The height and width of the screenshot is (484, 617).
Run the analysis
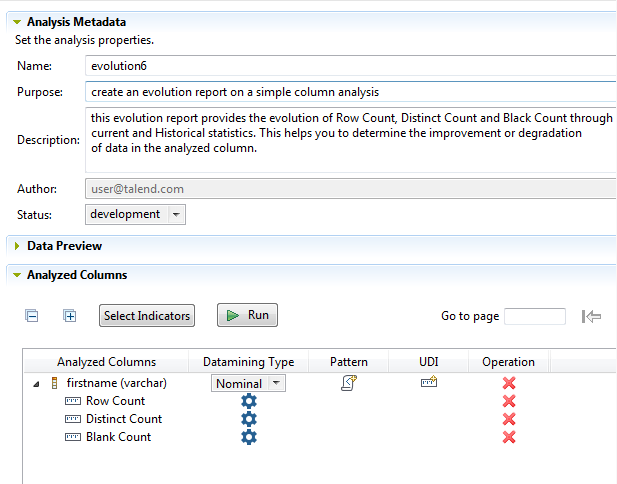247,315
